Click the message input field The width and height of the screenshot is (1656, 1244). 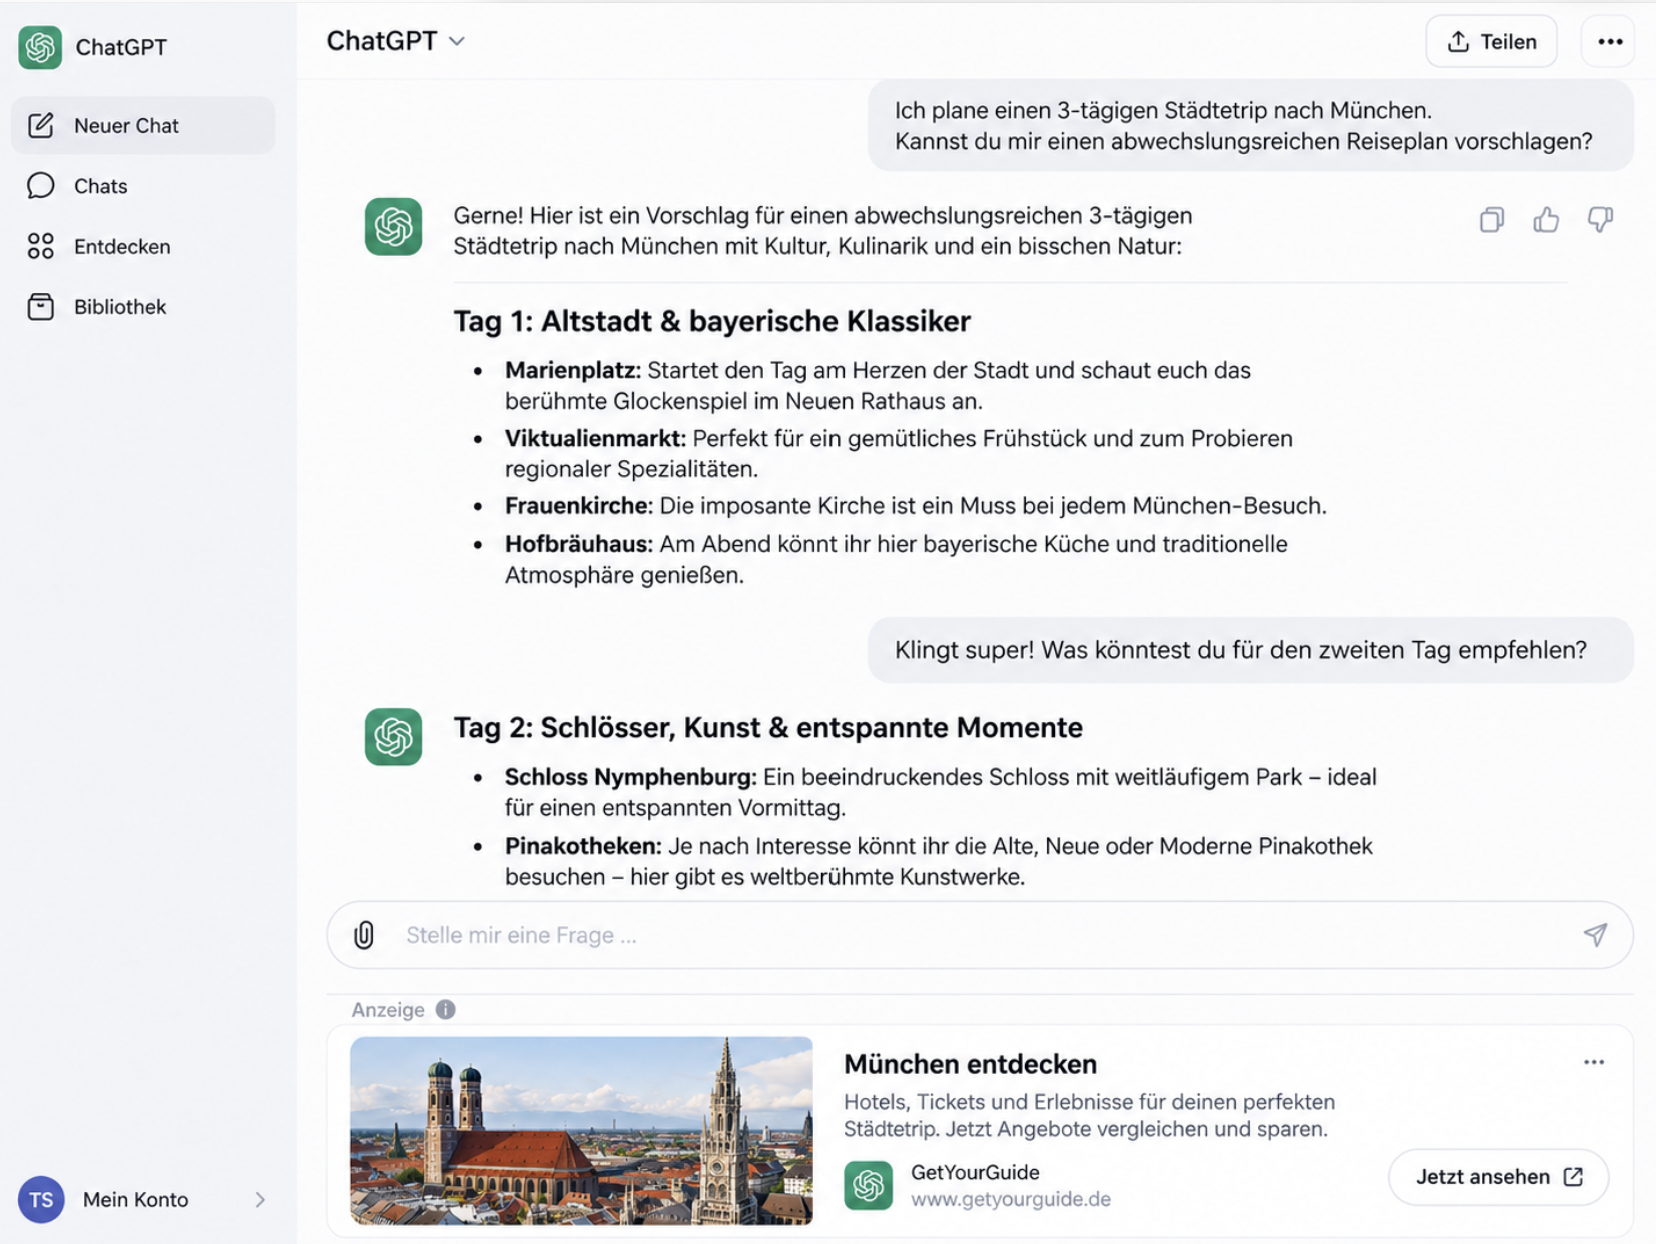(980, 935)
